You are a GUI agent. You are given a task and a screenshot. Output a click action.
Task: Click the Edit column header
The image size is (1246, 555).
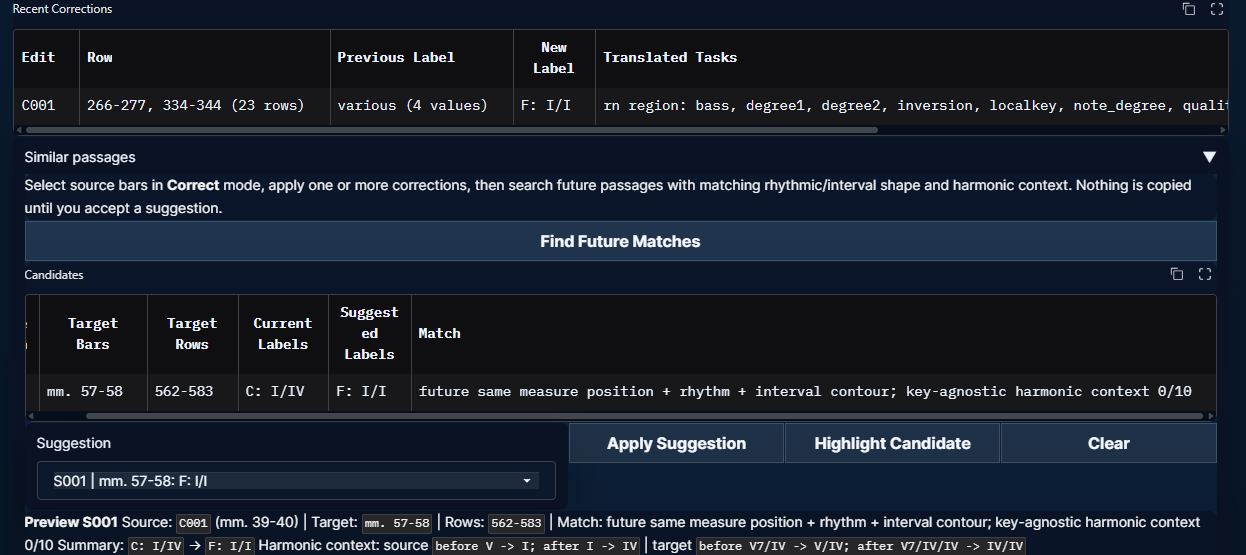pos(46,58)
